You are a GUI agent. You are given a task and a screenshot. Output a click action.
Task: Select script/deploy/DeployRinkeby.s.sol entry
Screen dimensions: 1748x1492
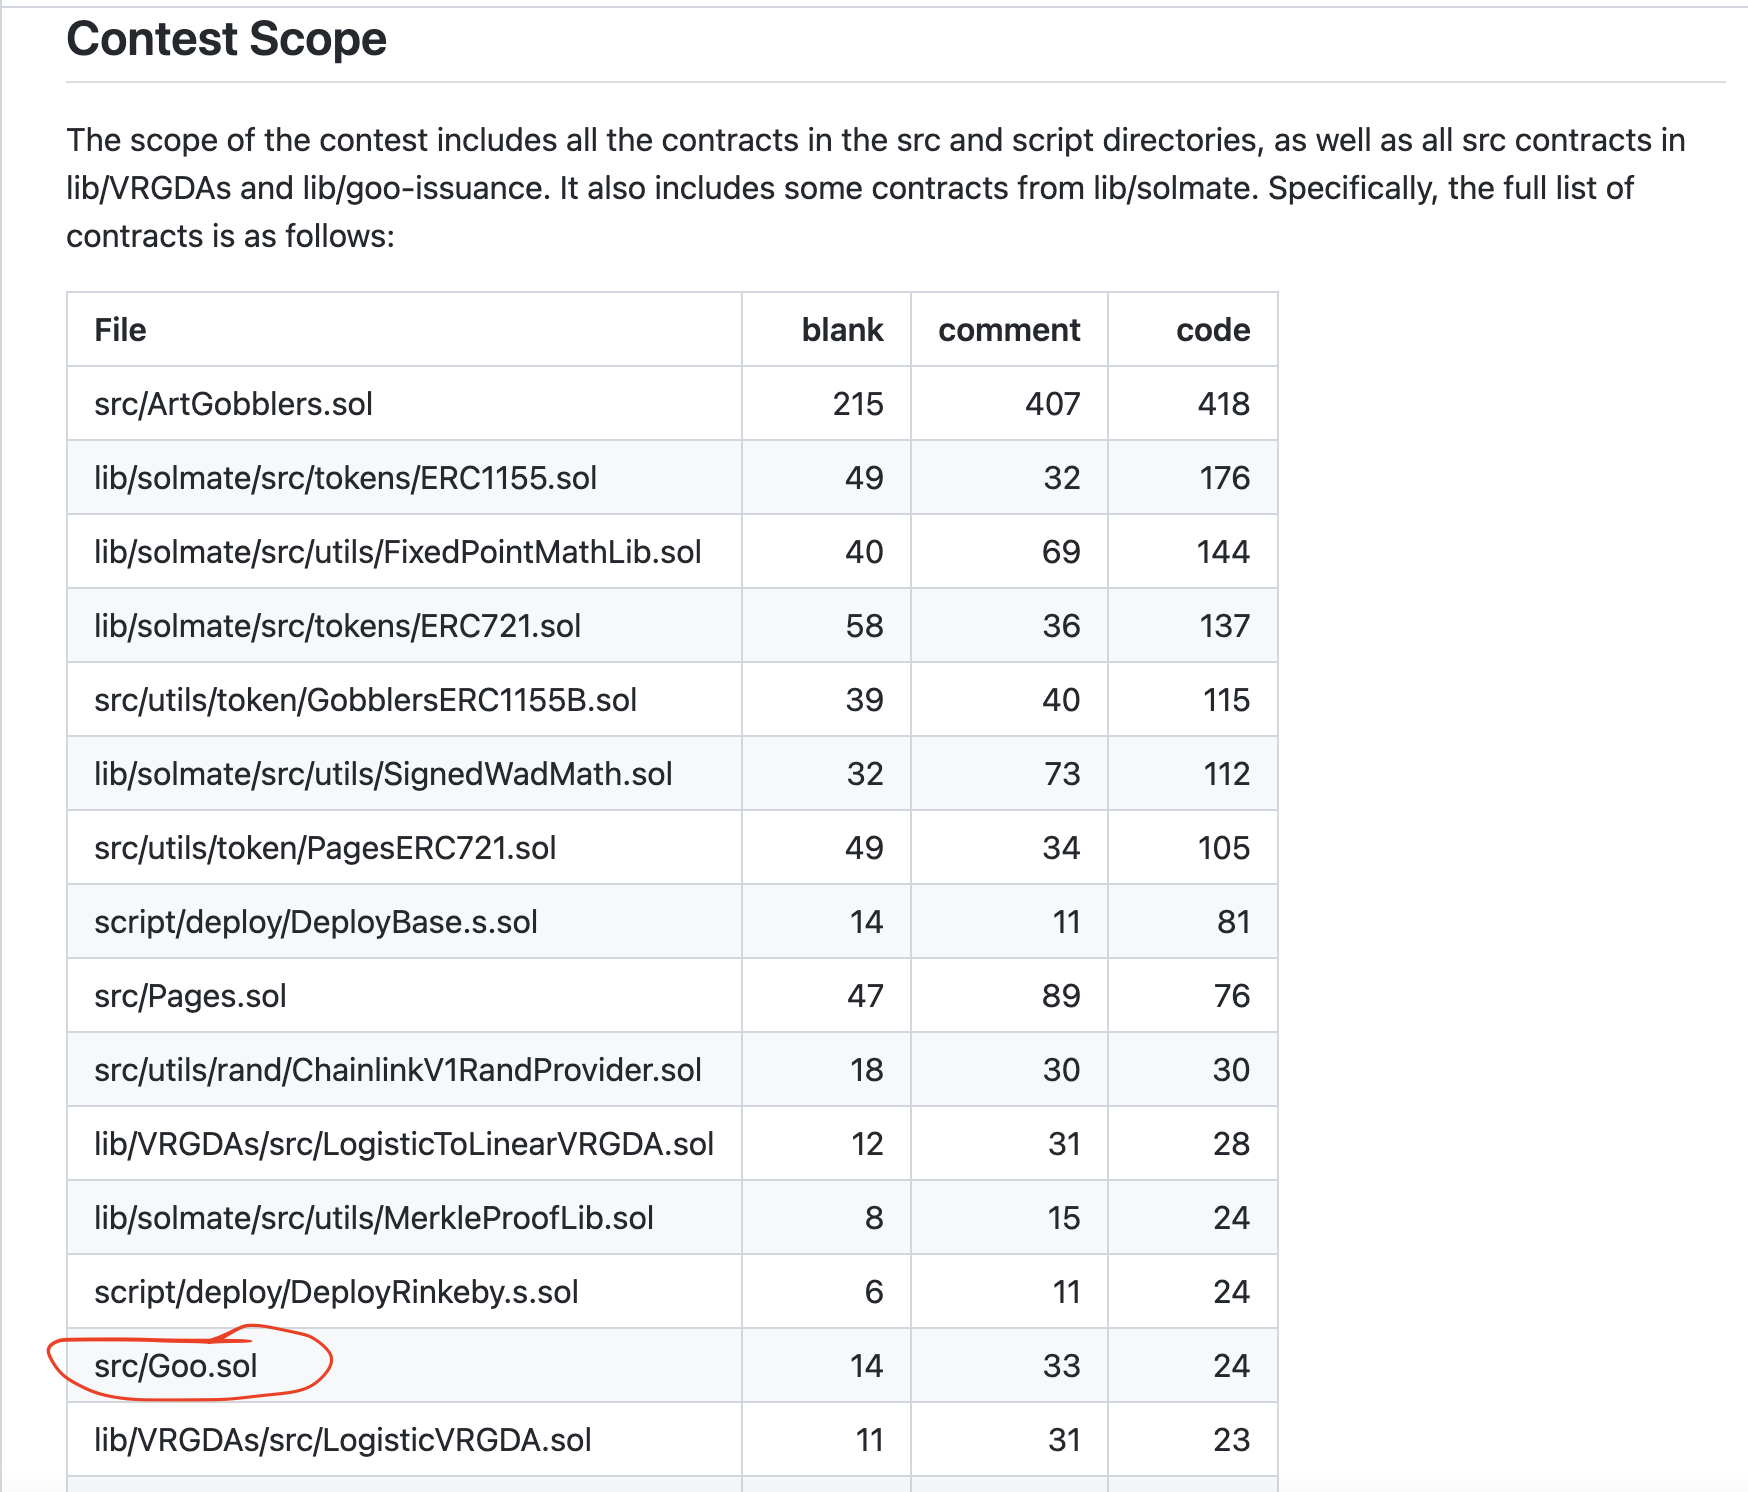(x=337, y=1291)
